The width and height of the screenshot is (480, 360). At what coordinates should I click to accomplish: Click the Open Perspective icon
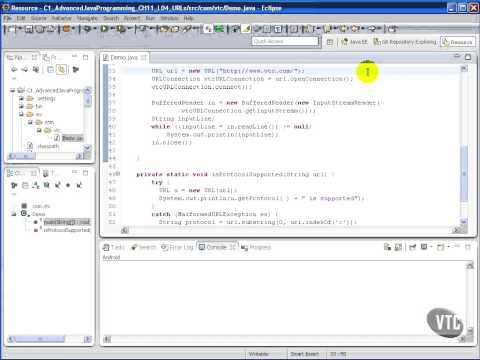tap(330, 42)
